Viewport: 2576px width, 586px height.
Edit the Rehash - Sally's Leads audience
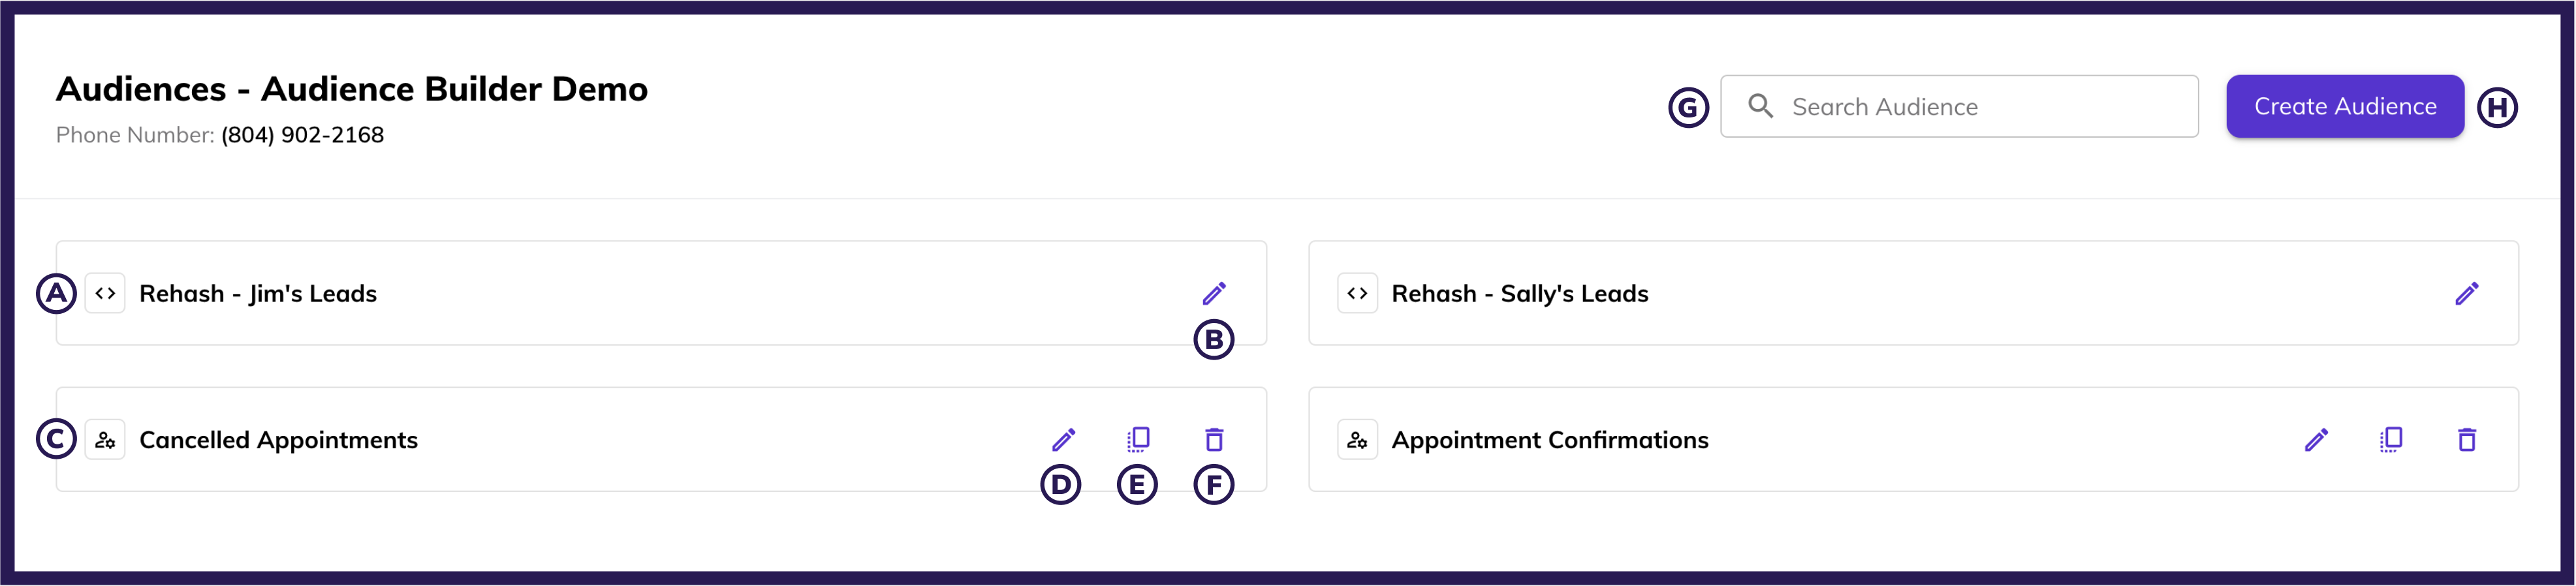pos(2466,293)
